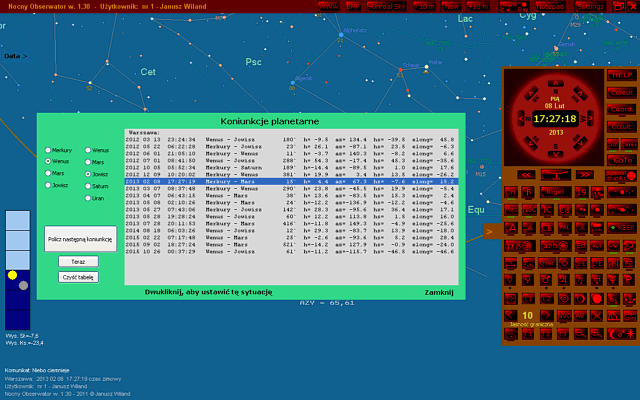
Task: Open WWW from the top bar
Action: click(329, 6)
